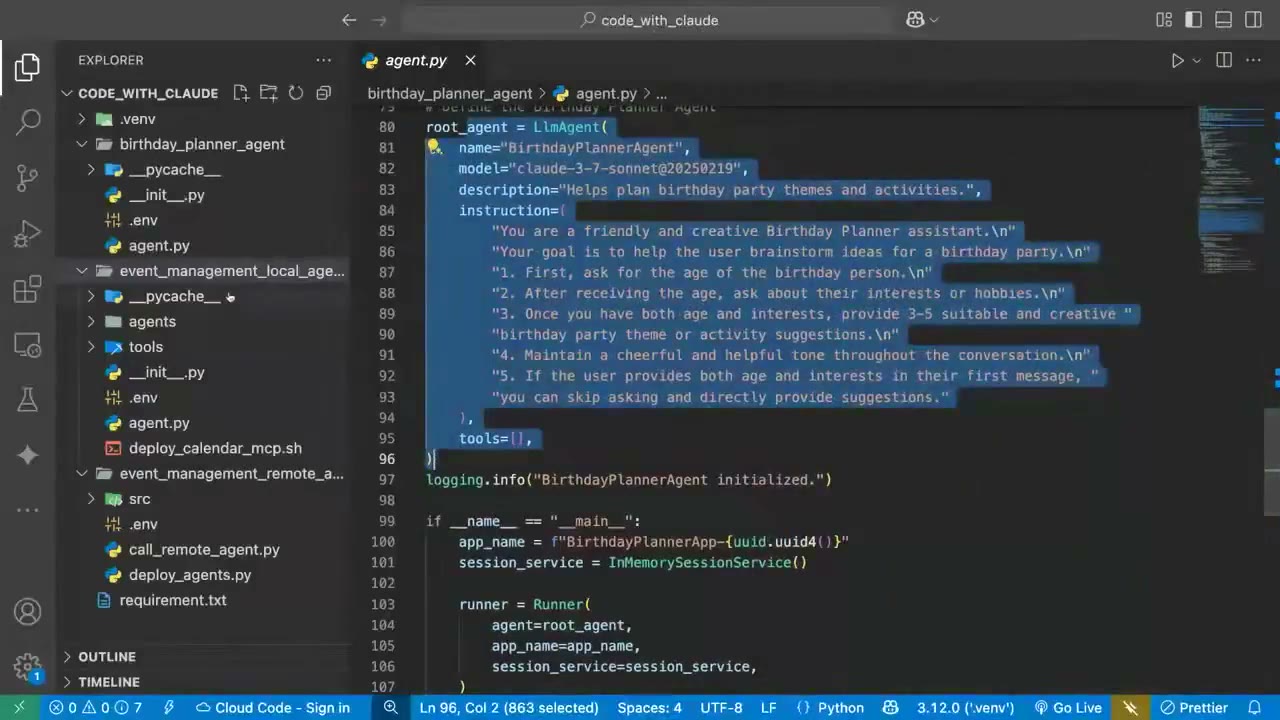Open the Remote Explorer view
The width and height of the screenshot is (1280, 720).
[27, 345]
